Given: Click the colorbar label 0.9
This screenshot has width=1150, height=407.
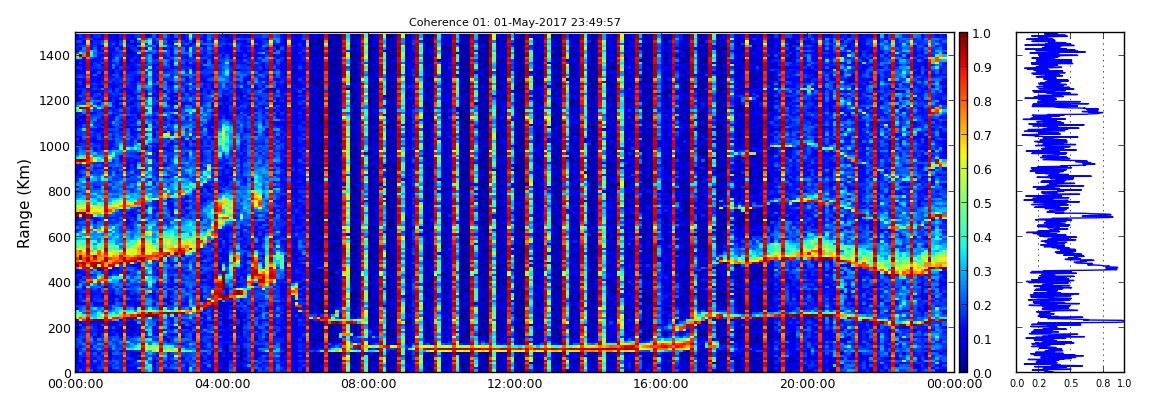Looking at the screenshot, I should pos(981,67).
